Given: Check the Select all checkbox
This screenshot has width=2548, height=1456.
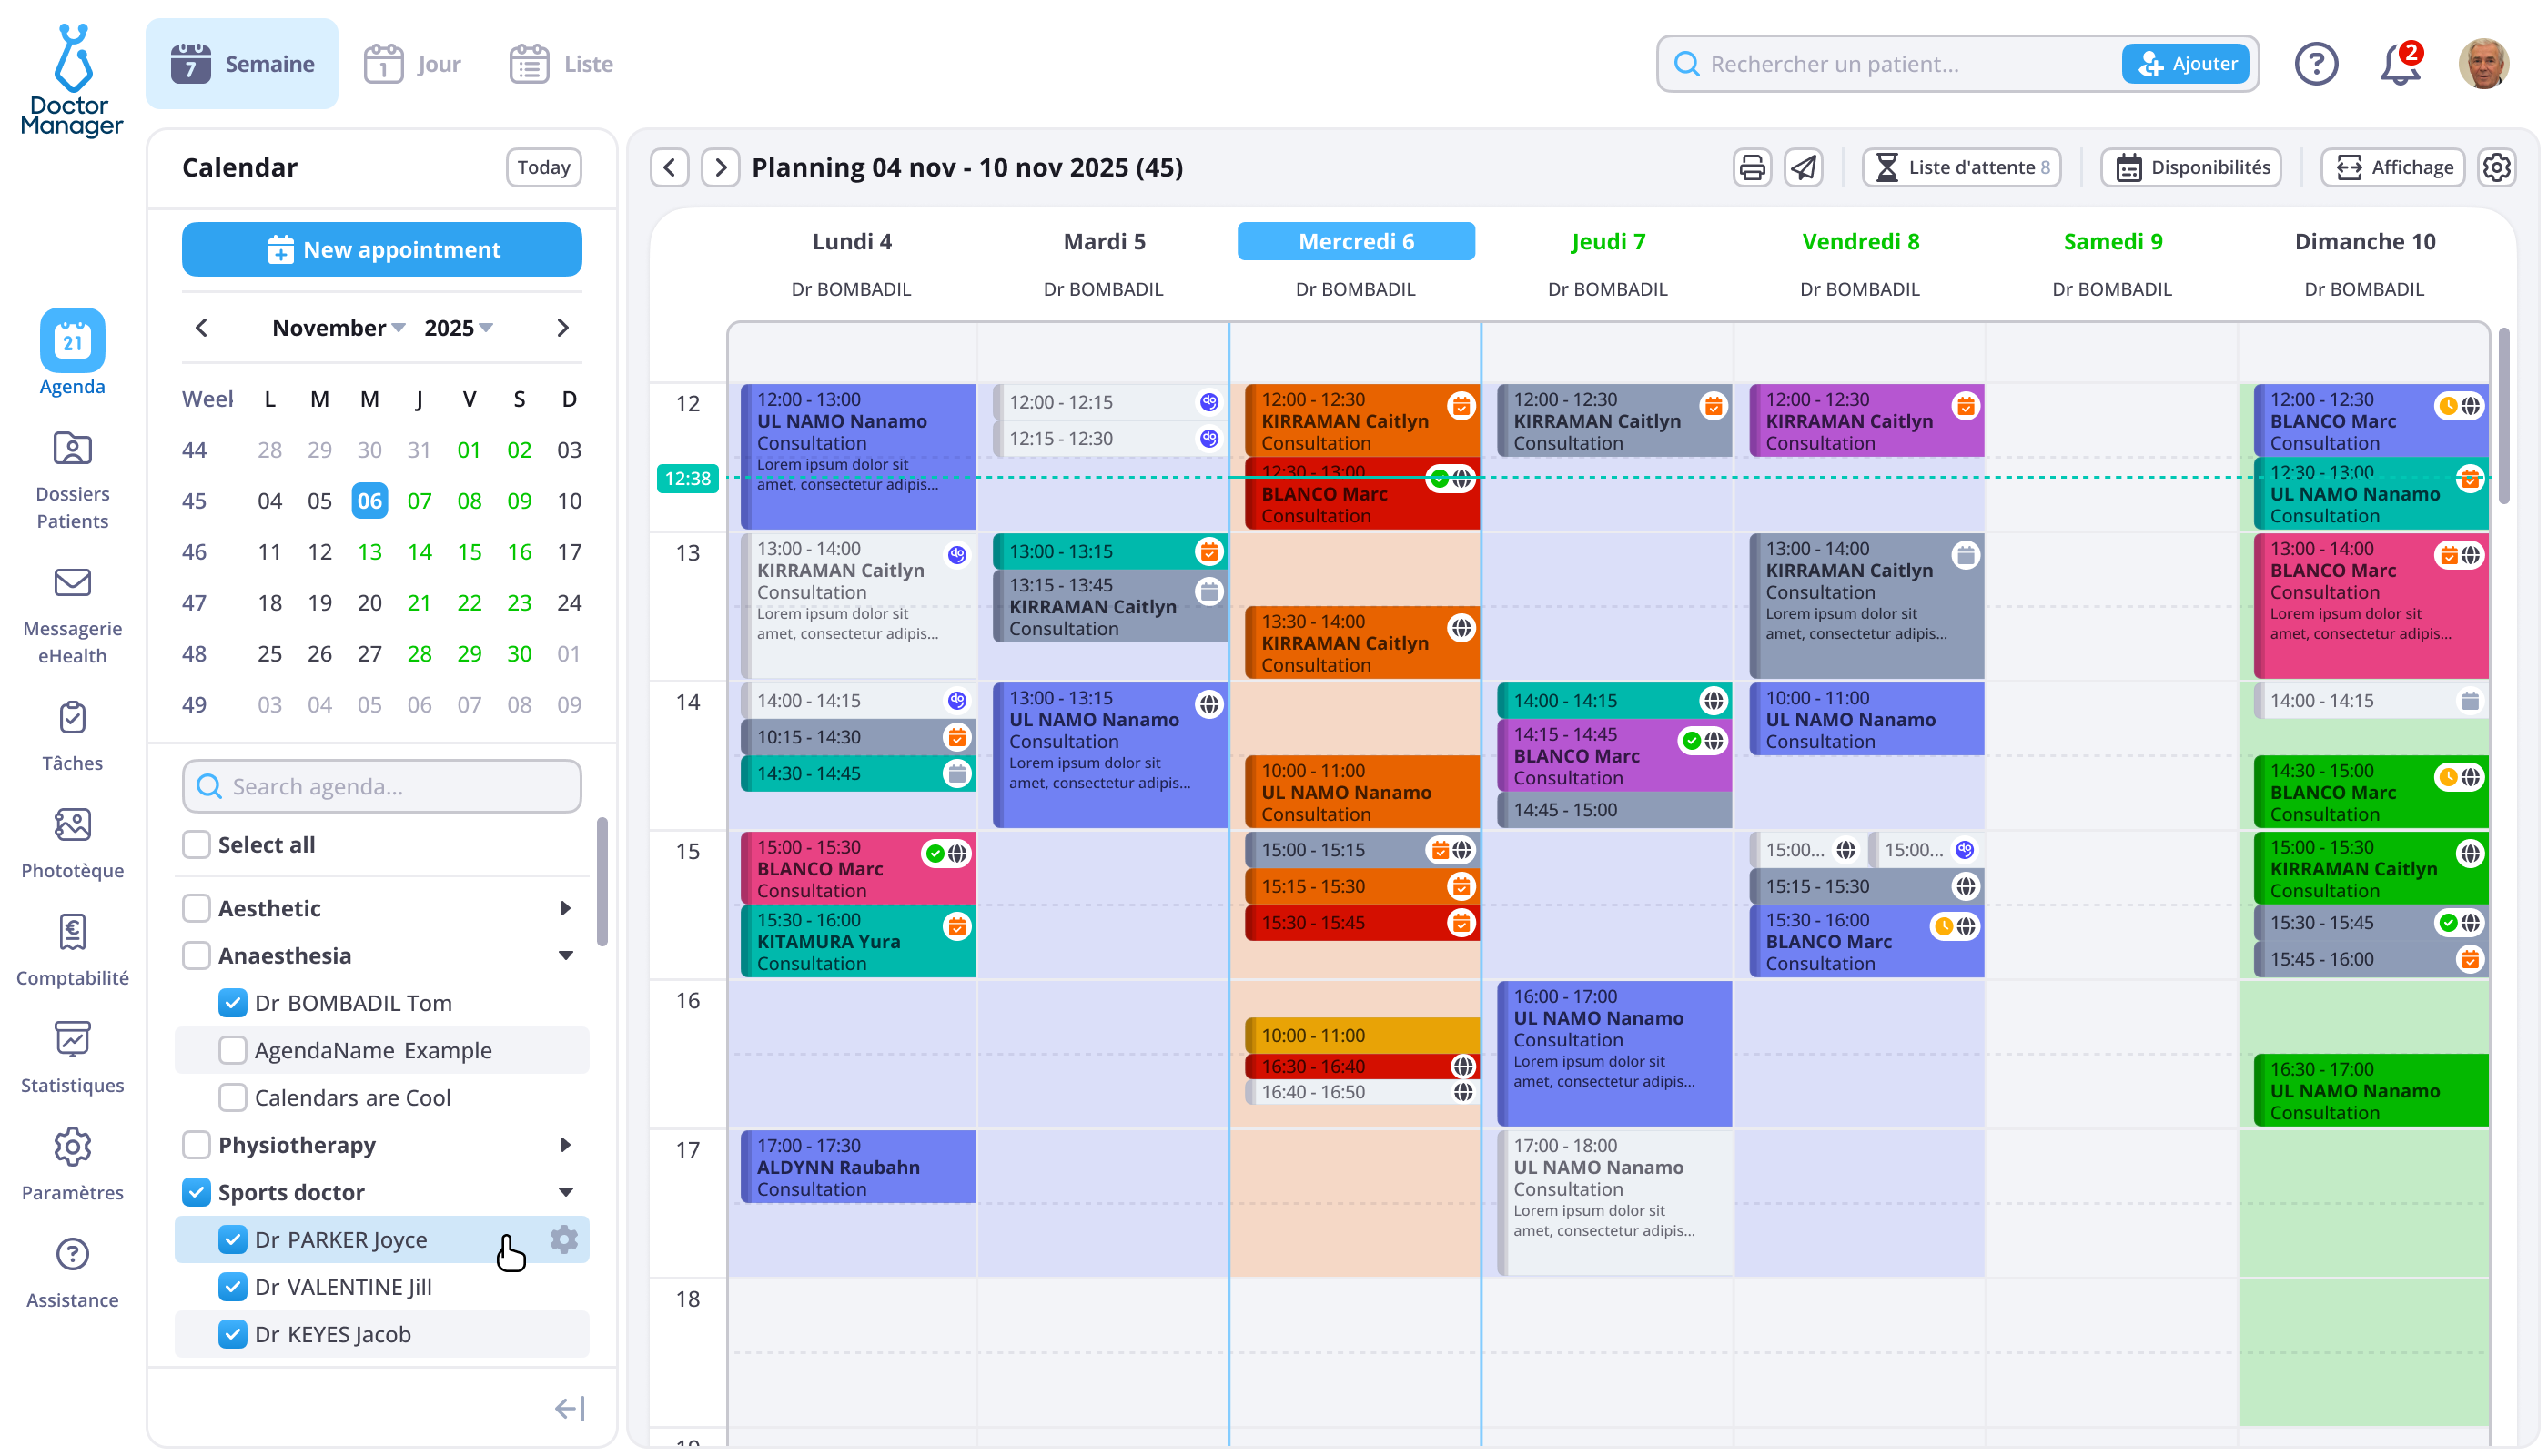Looking at the screenshot, I should coord(197,845).
